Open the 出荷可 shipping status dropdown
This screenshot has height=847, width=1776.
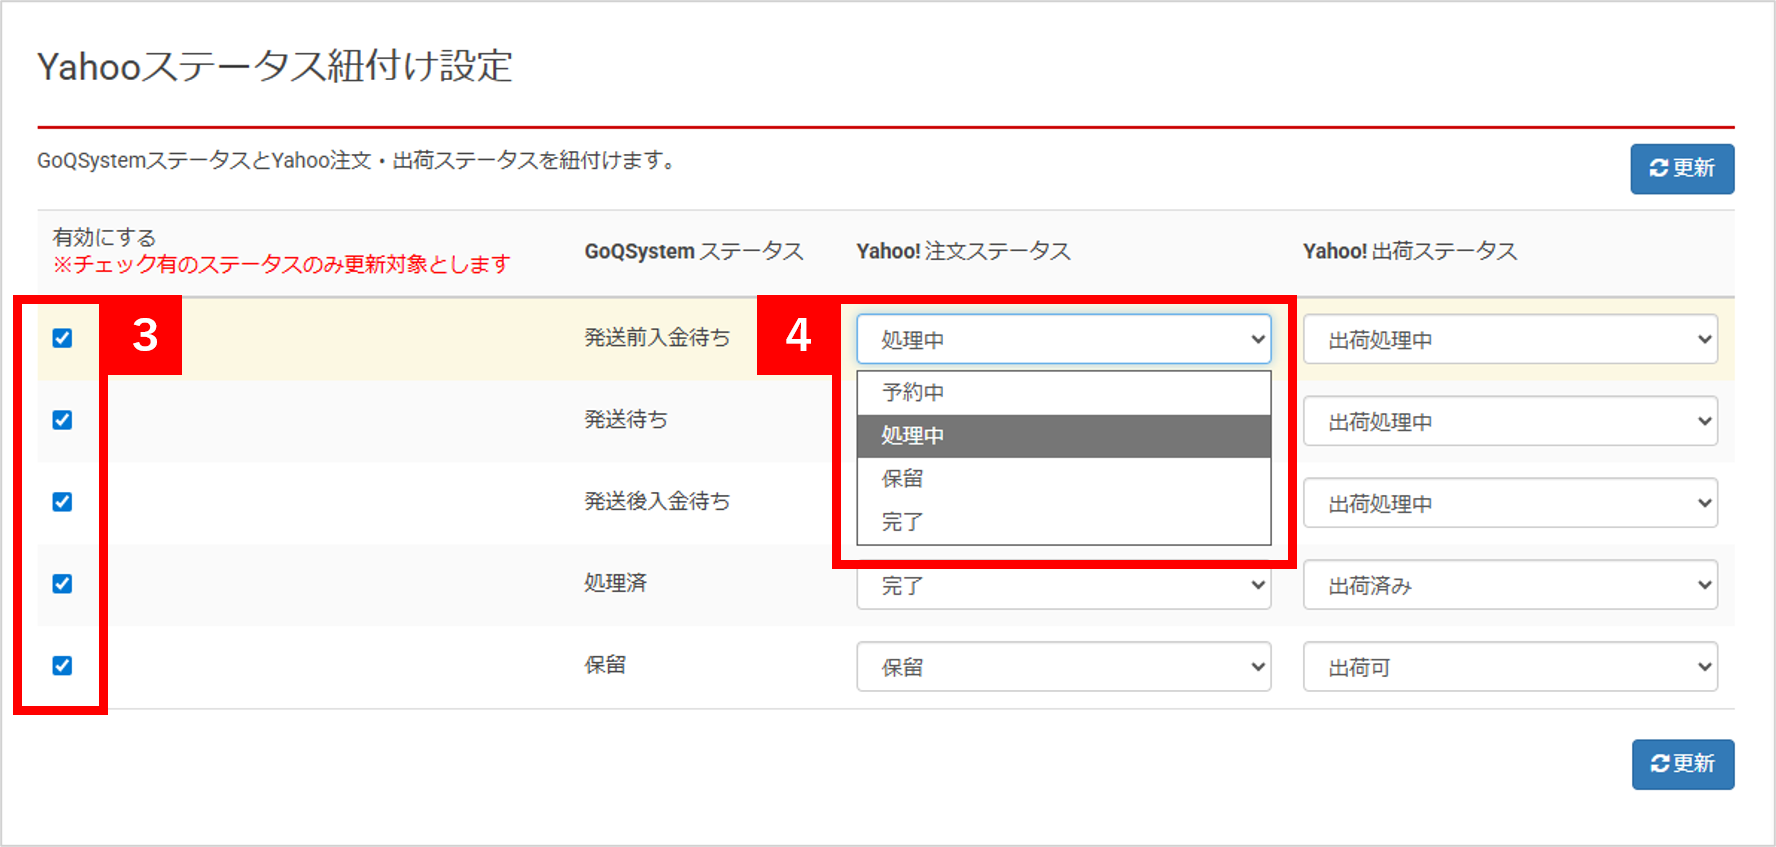(x=1509, y=667)
